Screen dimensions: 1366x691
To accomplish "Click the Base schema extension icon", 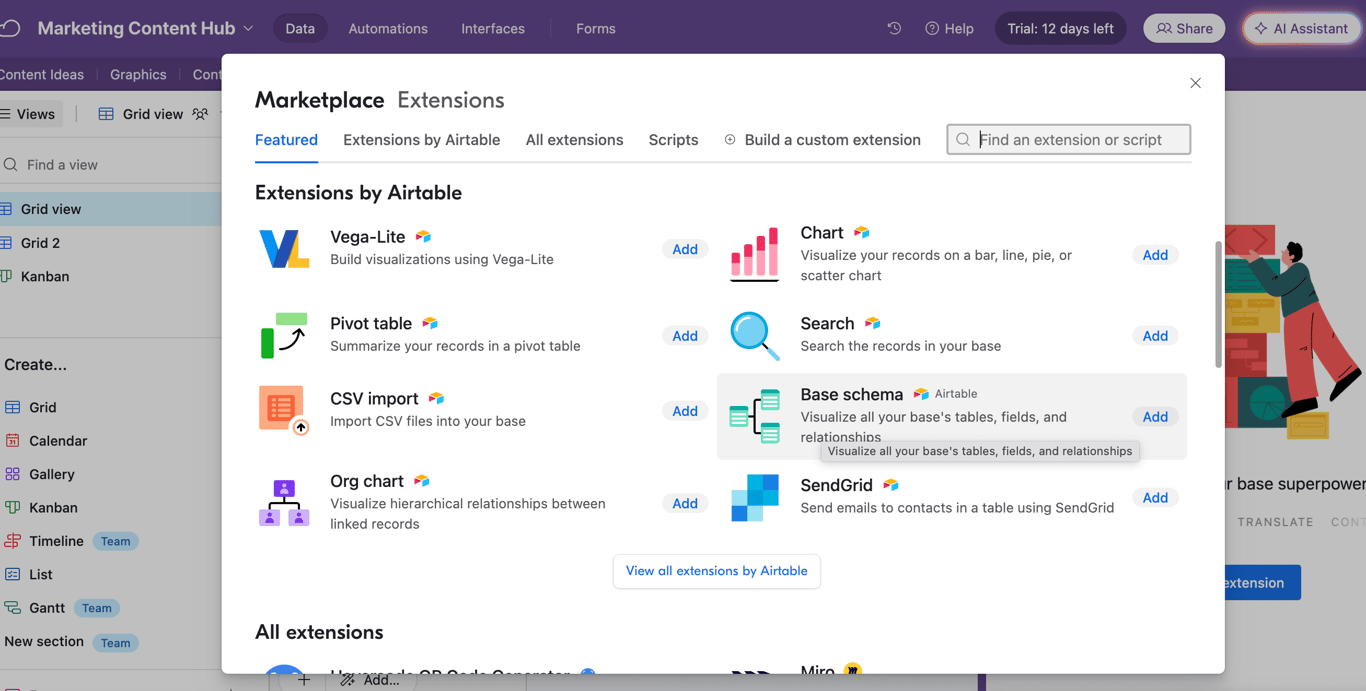I will (755, 416).
